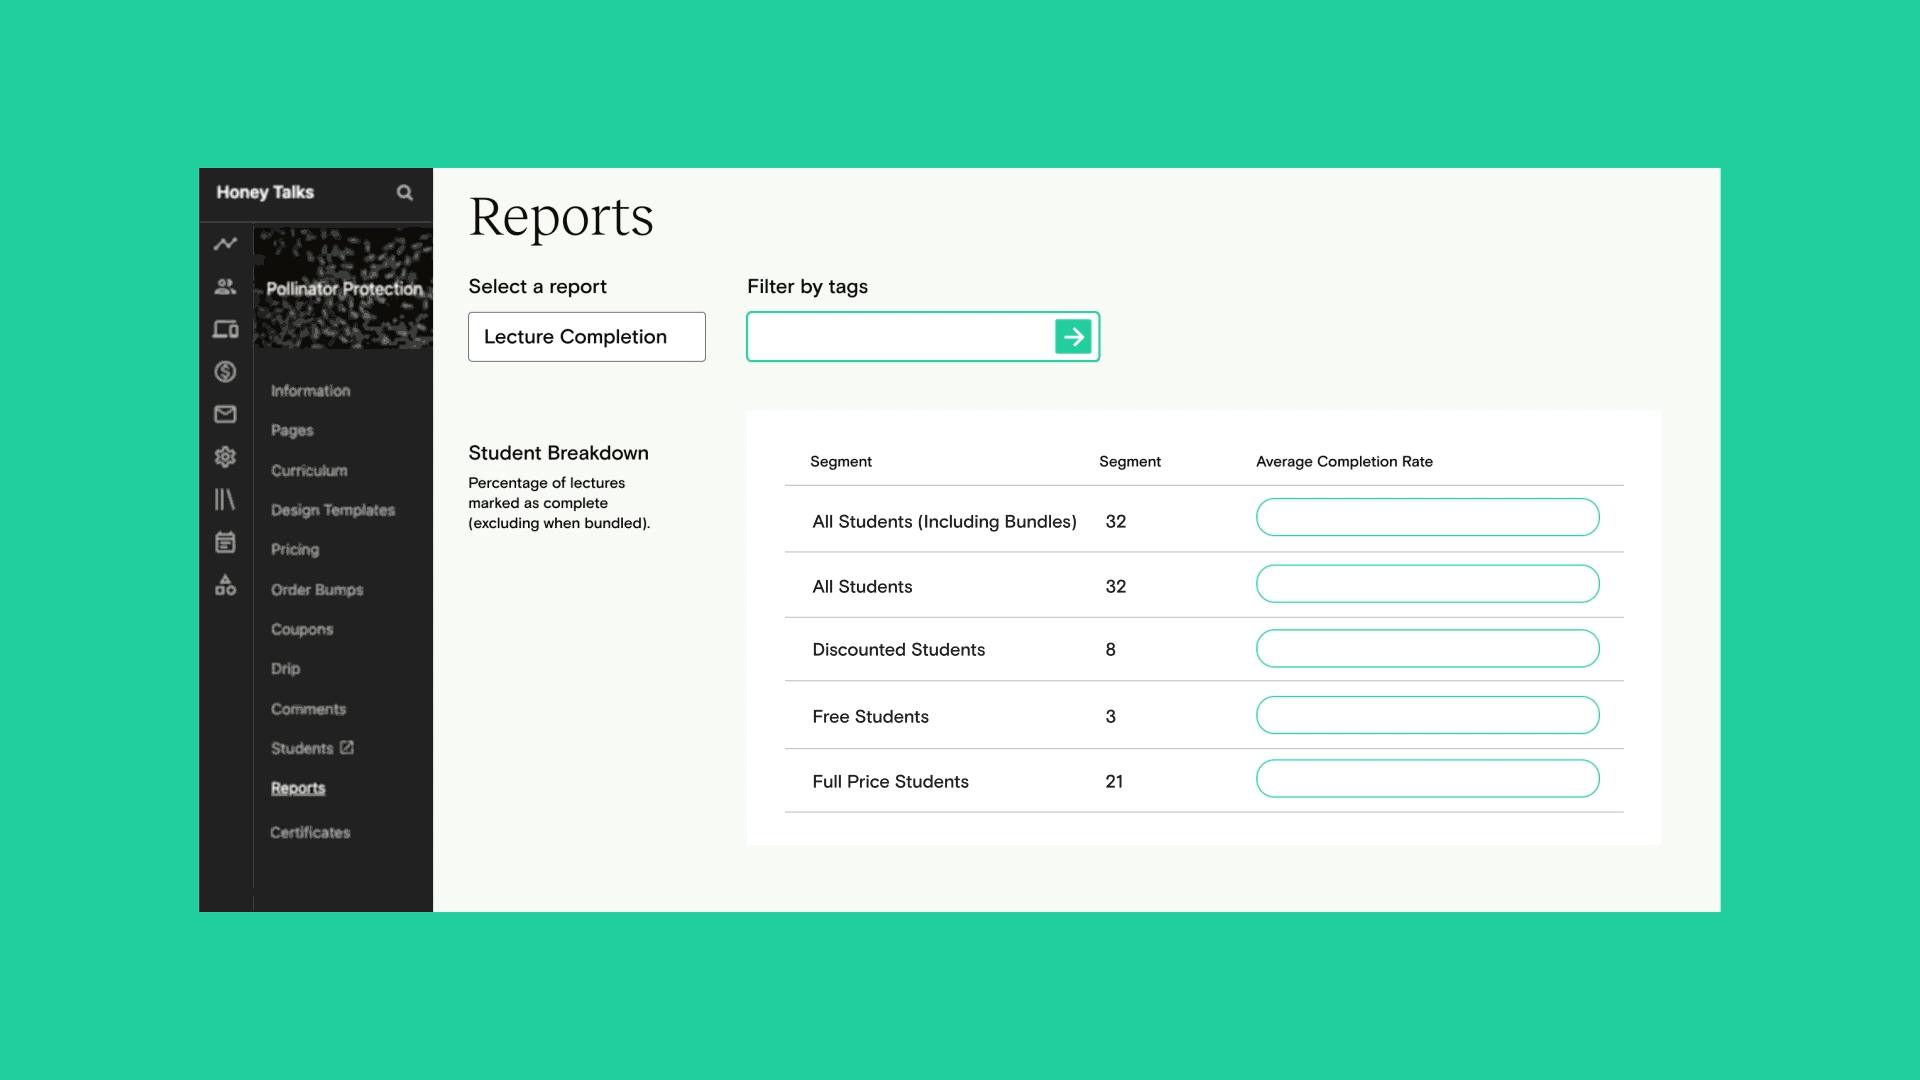This screenshot has height=1080, width=1920.
Task: Open the users people icon
Action: pyautogui.click(x=225, y=287)
